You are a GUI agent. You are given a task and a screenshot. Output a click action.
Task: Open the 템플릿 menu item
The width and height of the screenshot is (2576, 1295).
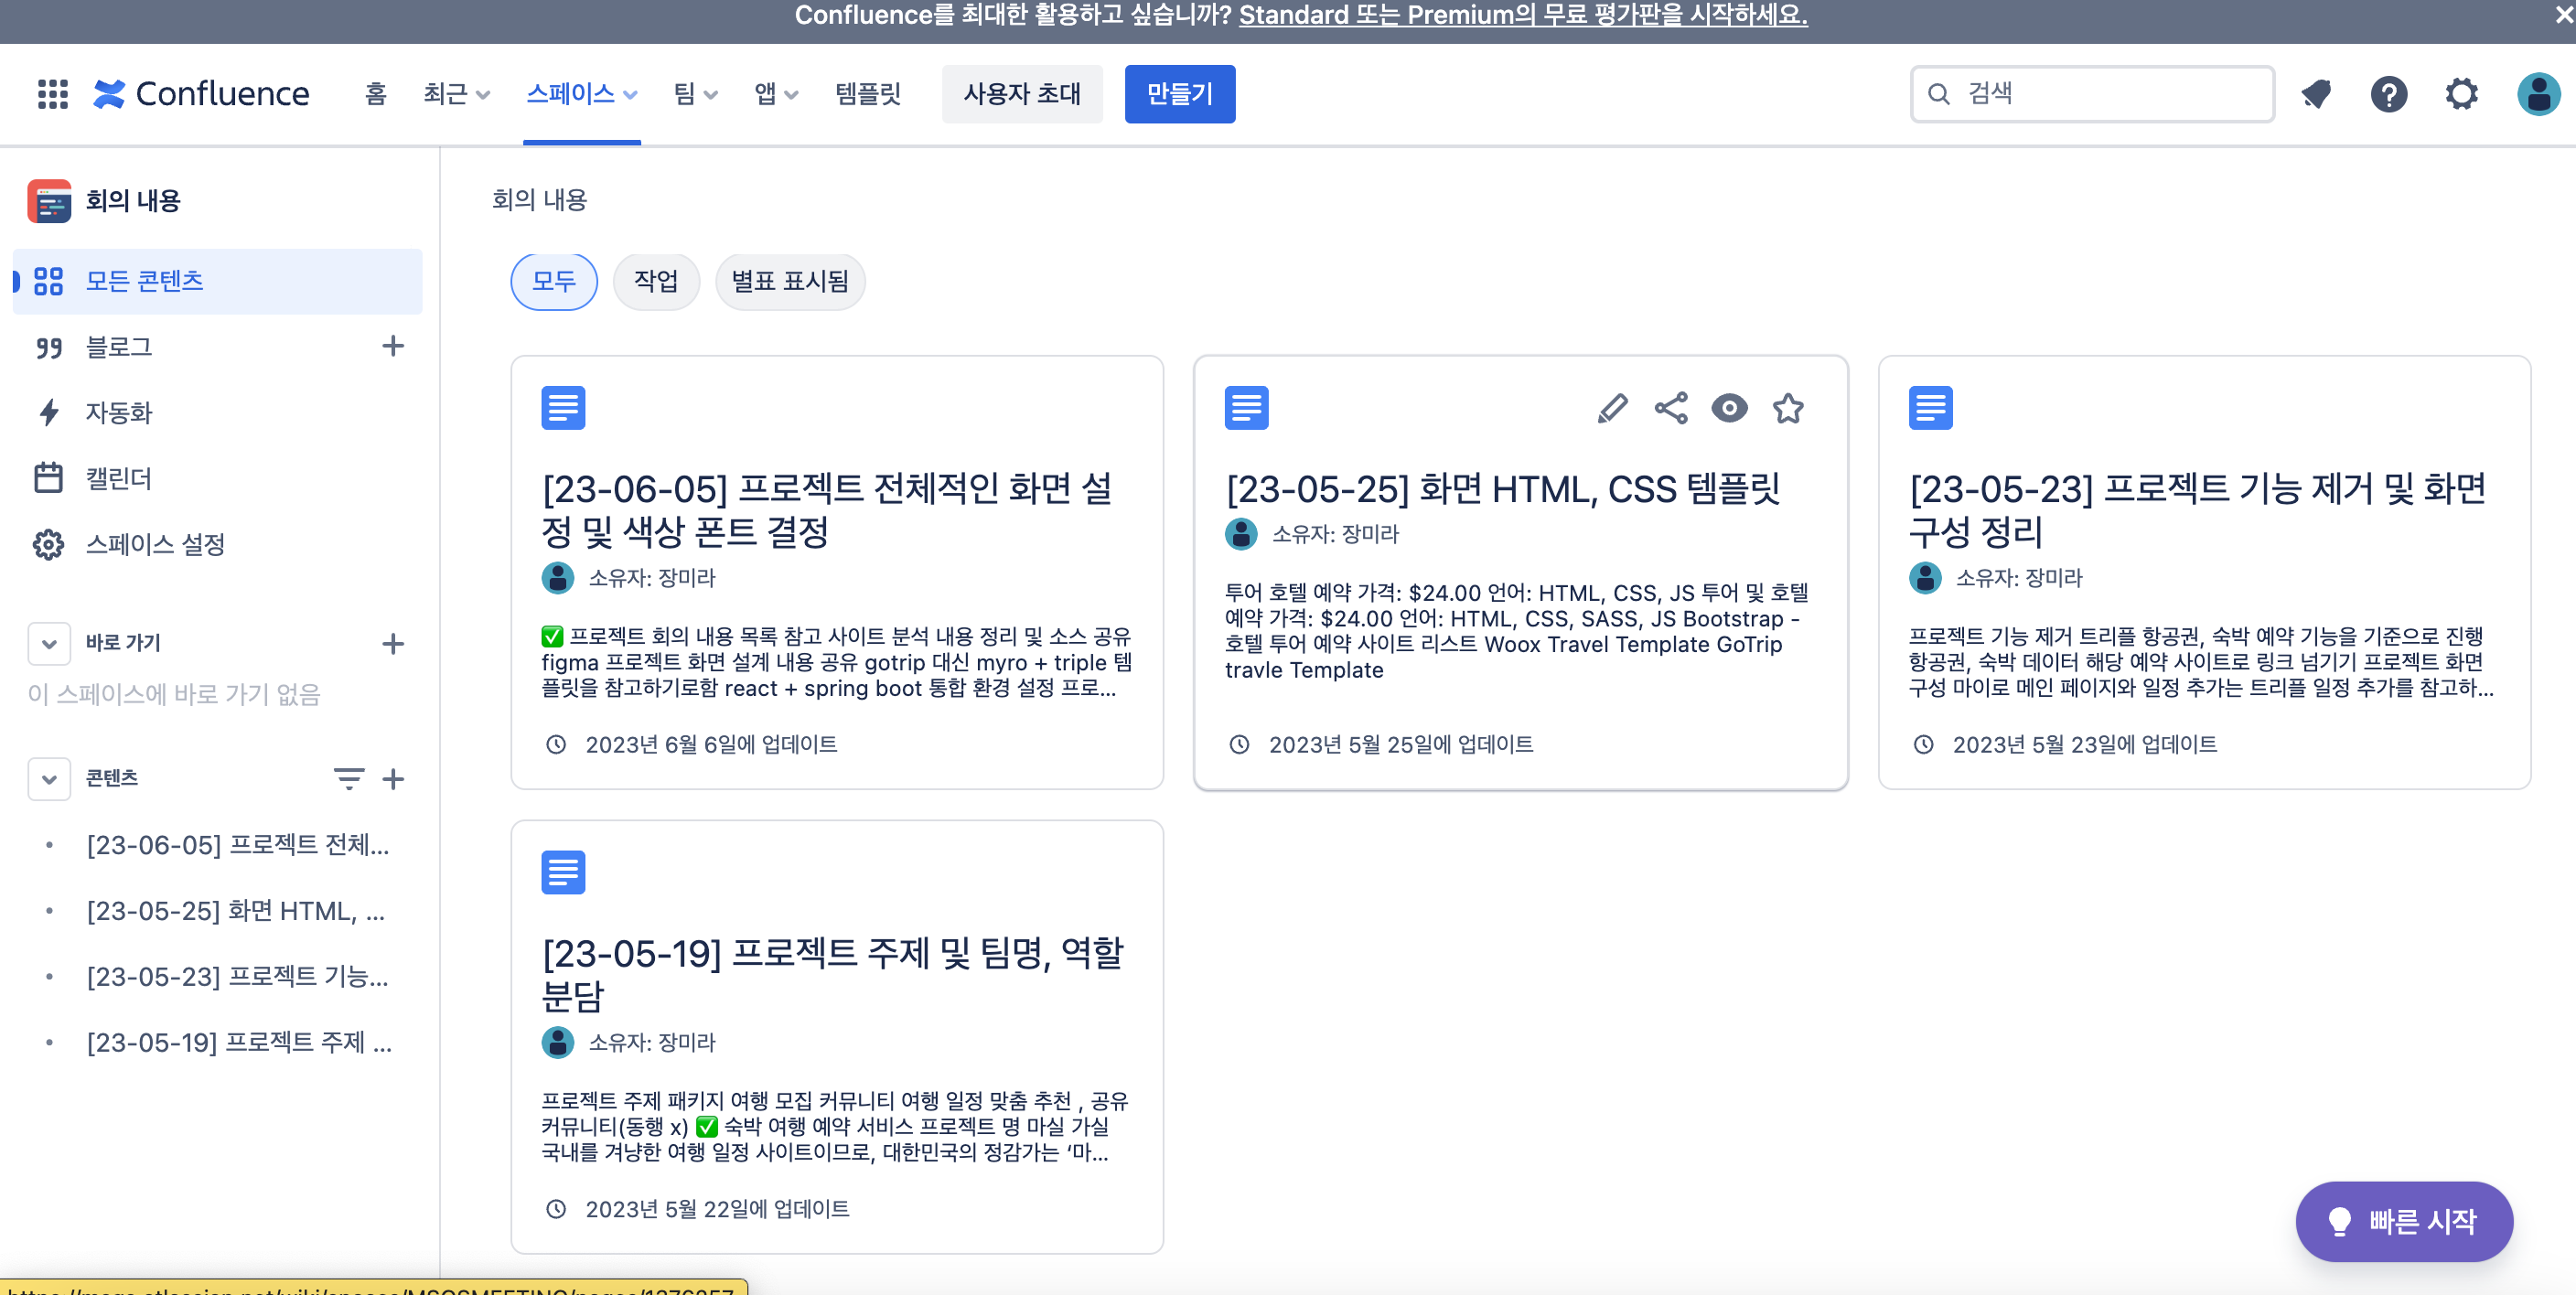(867, 94)
